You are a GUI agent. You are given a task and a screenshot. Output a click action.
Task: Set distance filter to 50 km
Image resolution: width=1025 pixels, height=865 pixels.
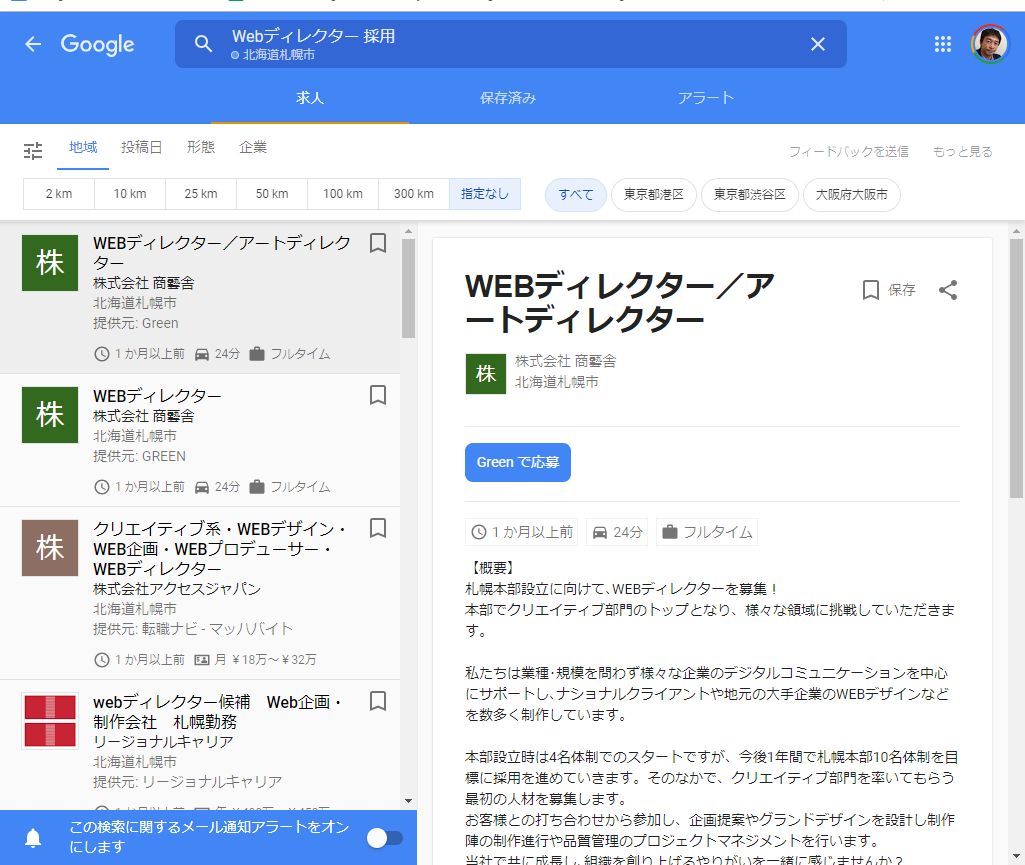click(272, 194)
